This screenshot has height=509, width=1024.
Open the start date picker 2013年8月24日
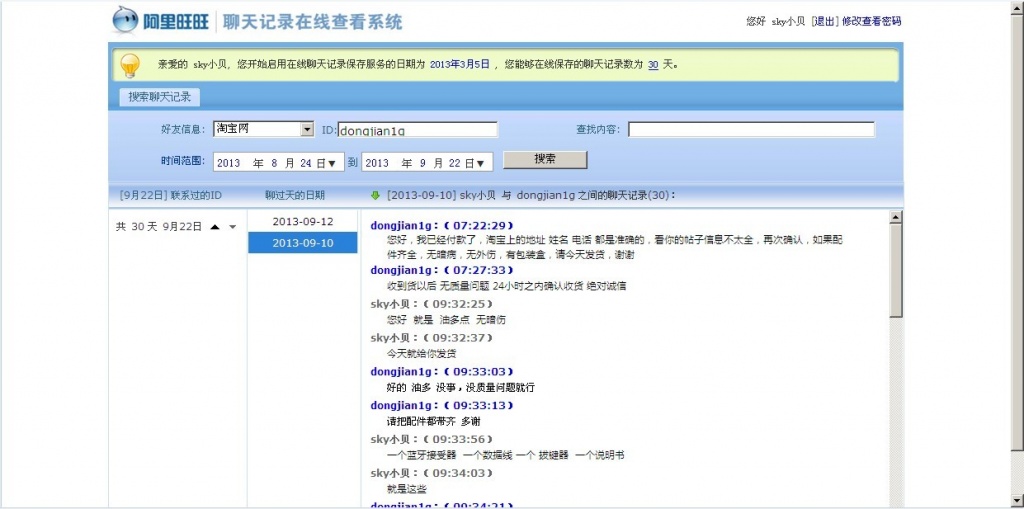click(279, 163)
